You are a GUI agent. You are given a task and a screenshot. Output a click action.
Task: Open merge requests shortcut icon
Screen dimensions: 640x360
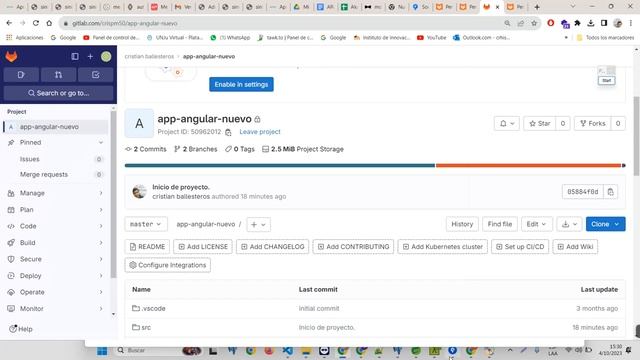[58, 75]
